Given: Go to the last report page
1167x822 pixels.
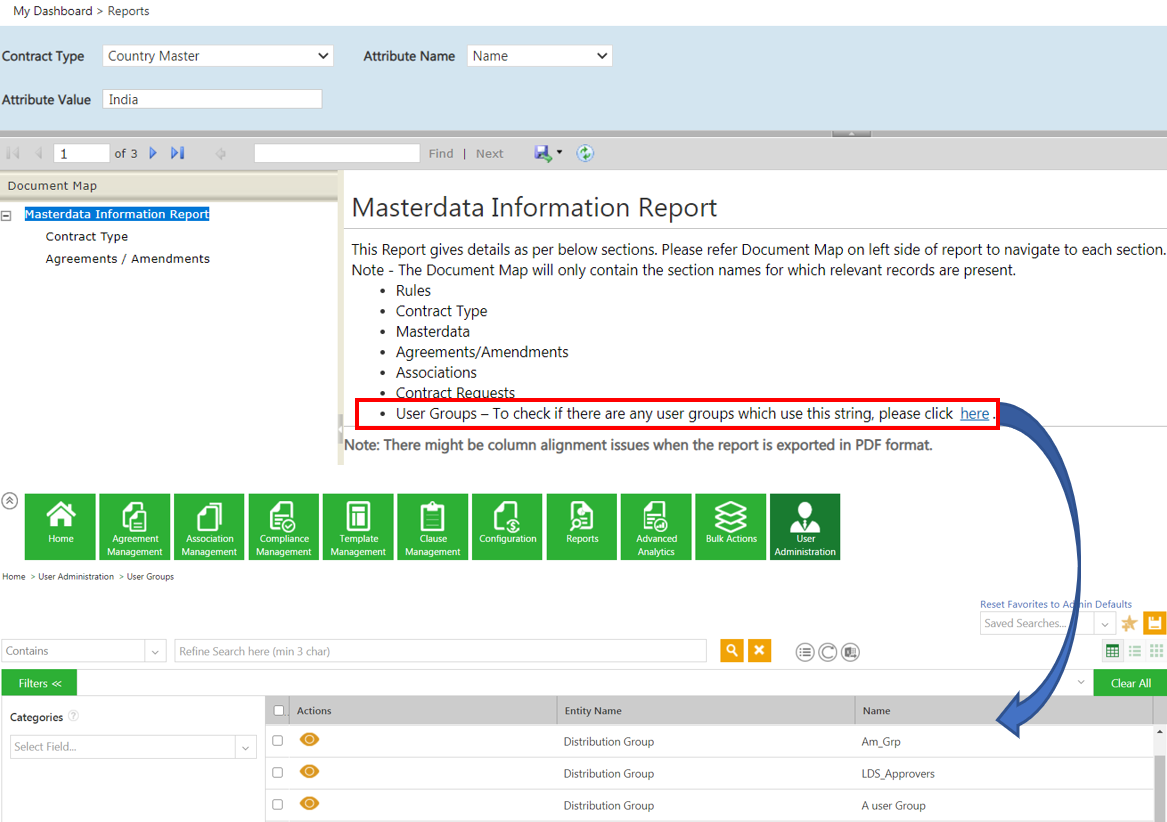Looking at the screenshot, I should point(177,153).
